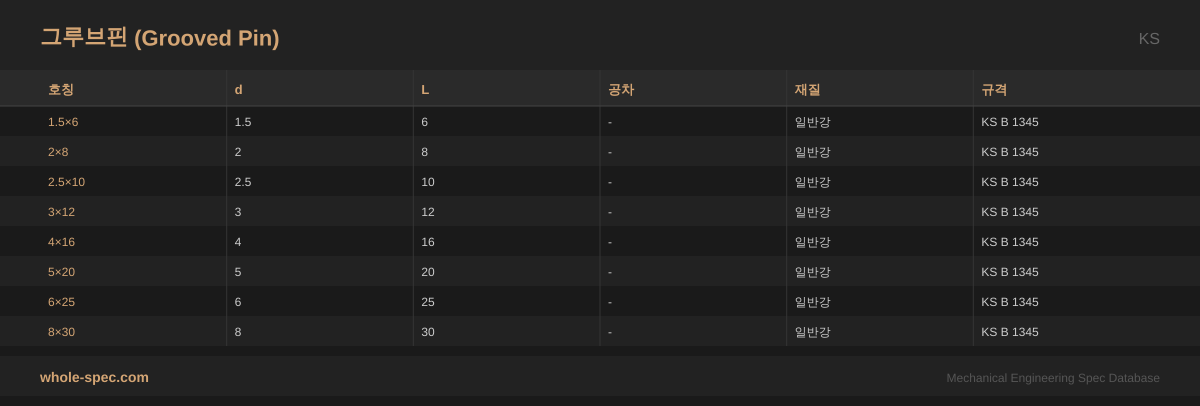Click the 그루브핀 (Grooved Pin) title

coord(160,38)
